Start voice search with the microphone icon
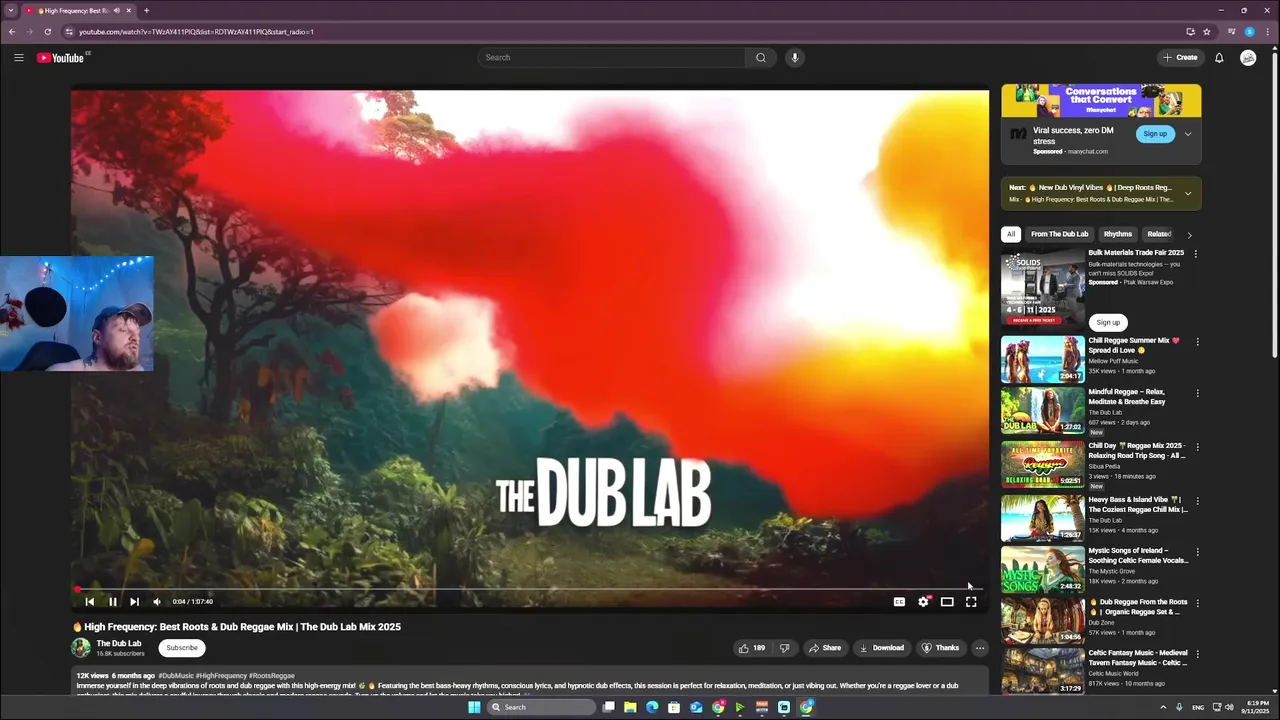 pyautogui.click(x=795, y=58)
